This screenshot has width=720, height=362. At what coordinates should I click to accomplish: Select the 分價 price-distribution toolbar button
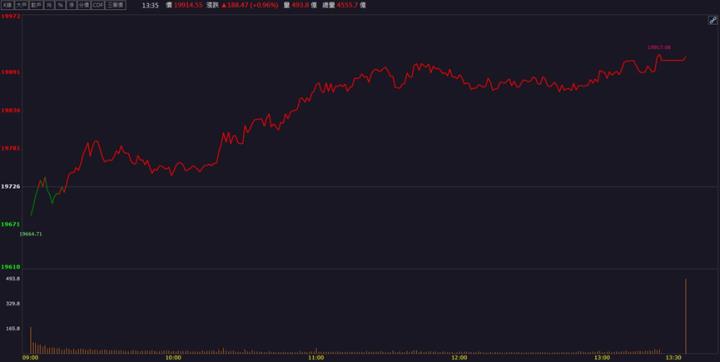[84, 5]
